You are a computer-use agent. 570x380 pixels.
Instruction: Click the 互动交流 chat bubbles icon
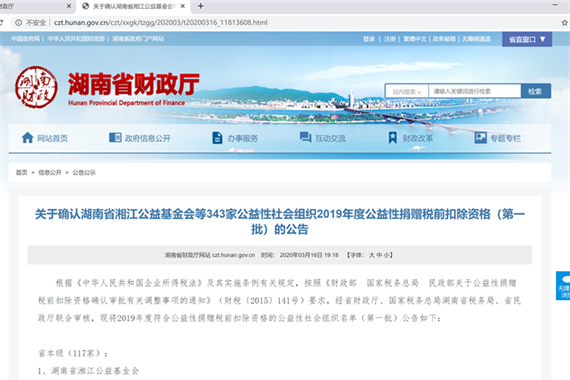tap(305, 137)
